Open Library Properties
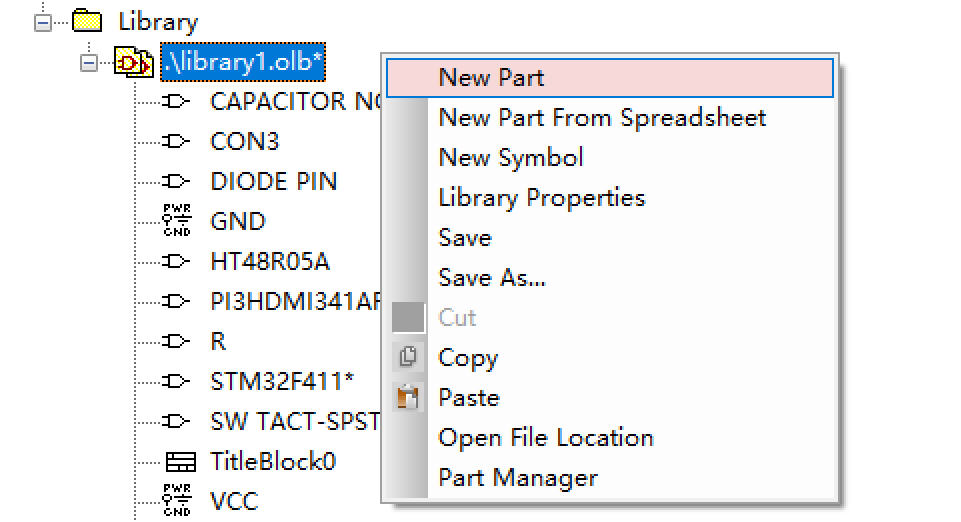 click(x=542, y=198)
